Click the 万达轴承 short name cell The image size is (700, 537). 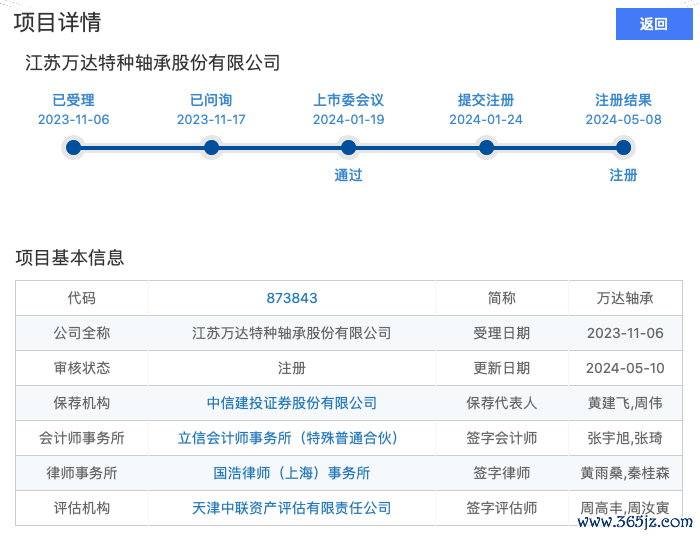coord(625,298)
